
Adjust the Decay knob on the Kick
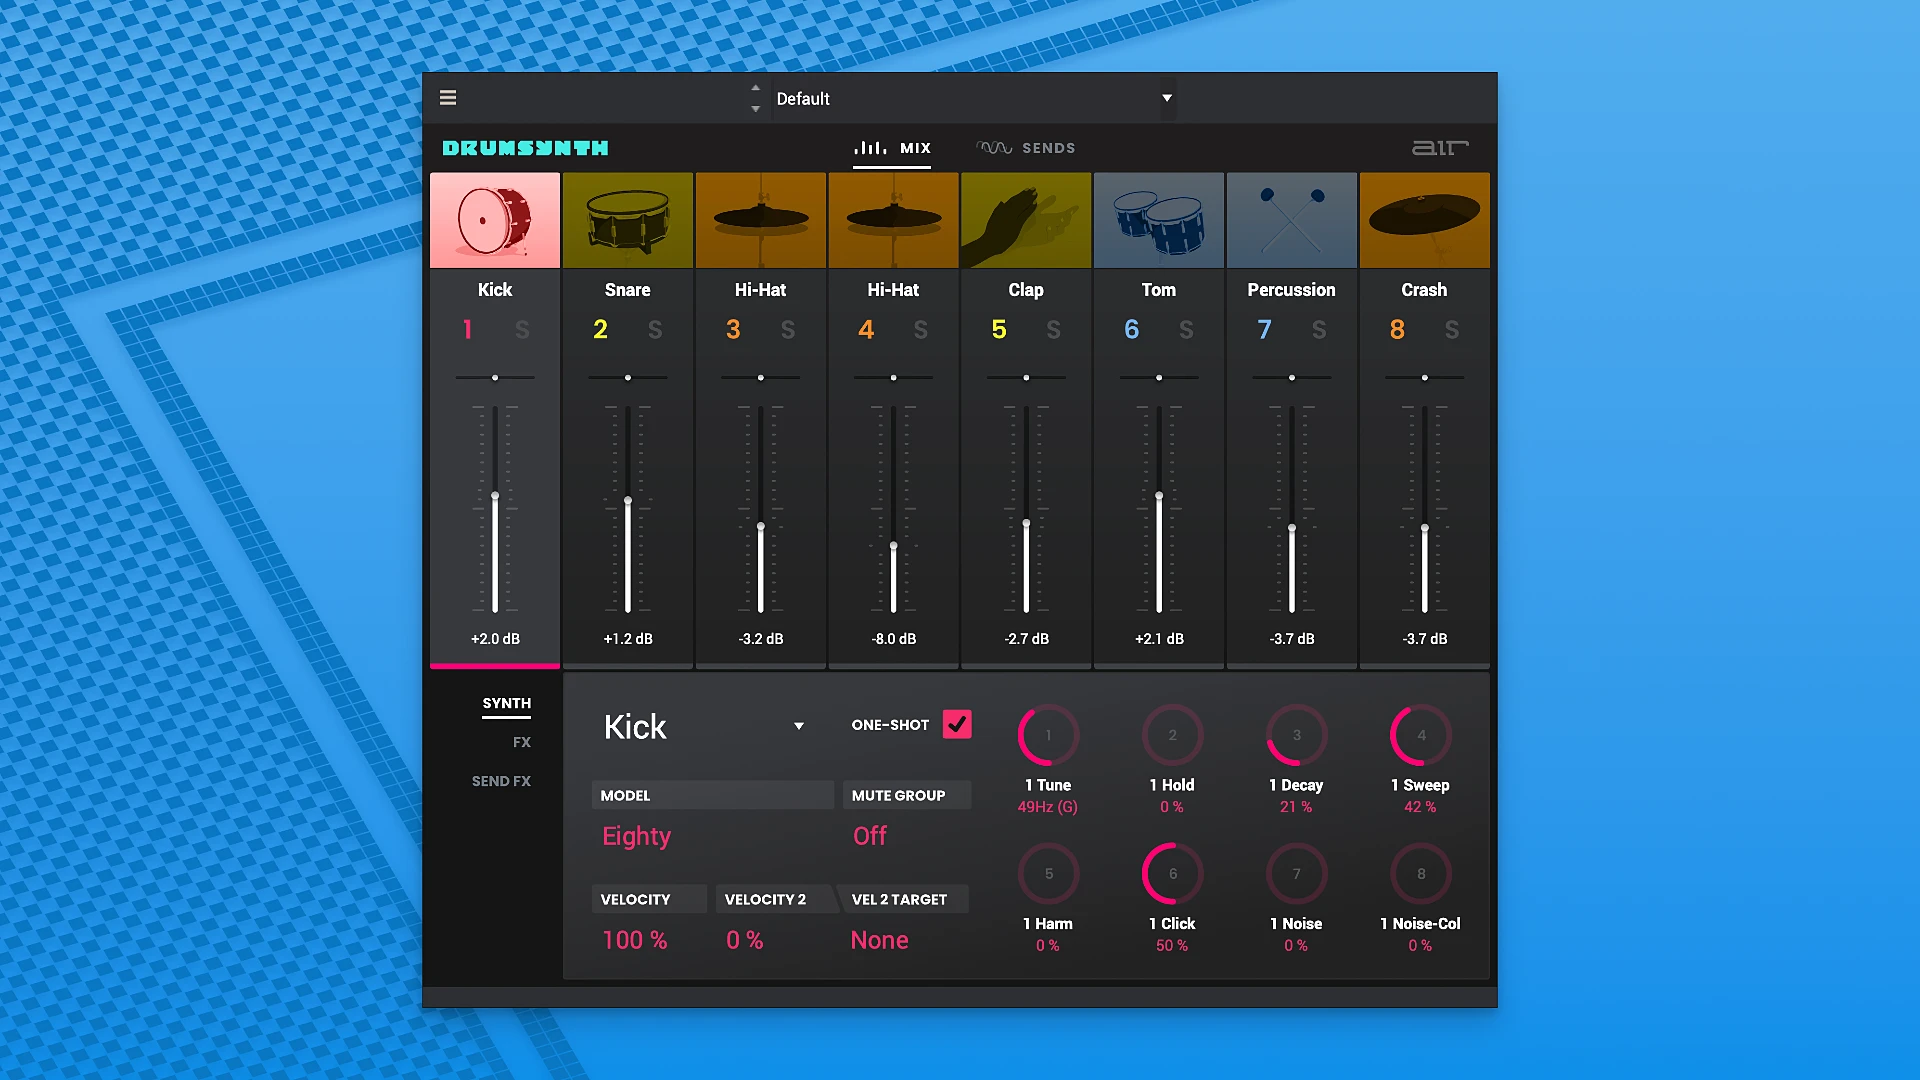coord(1296,735)
